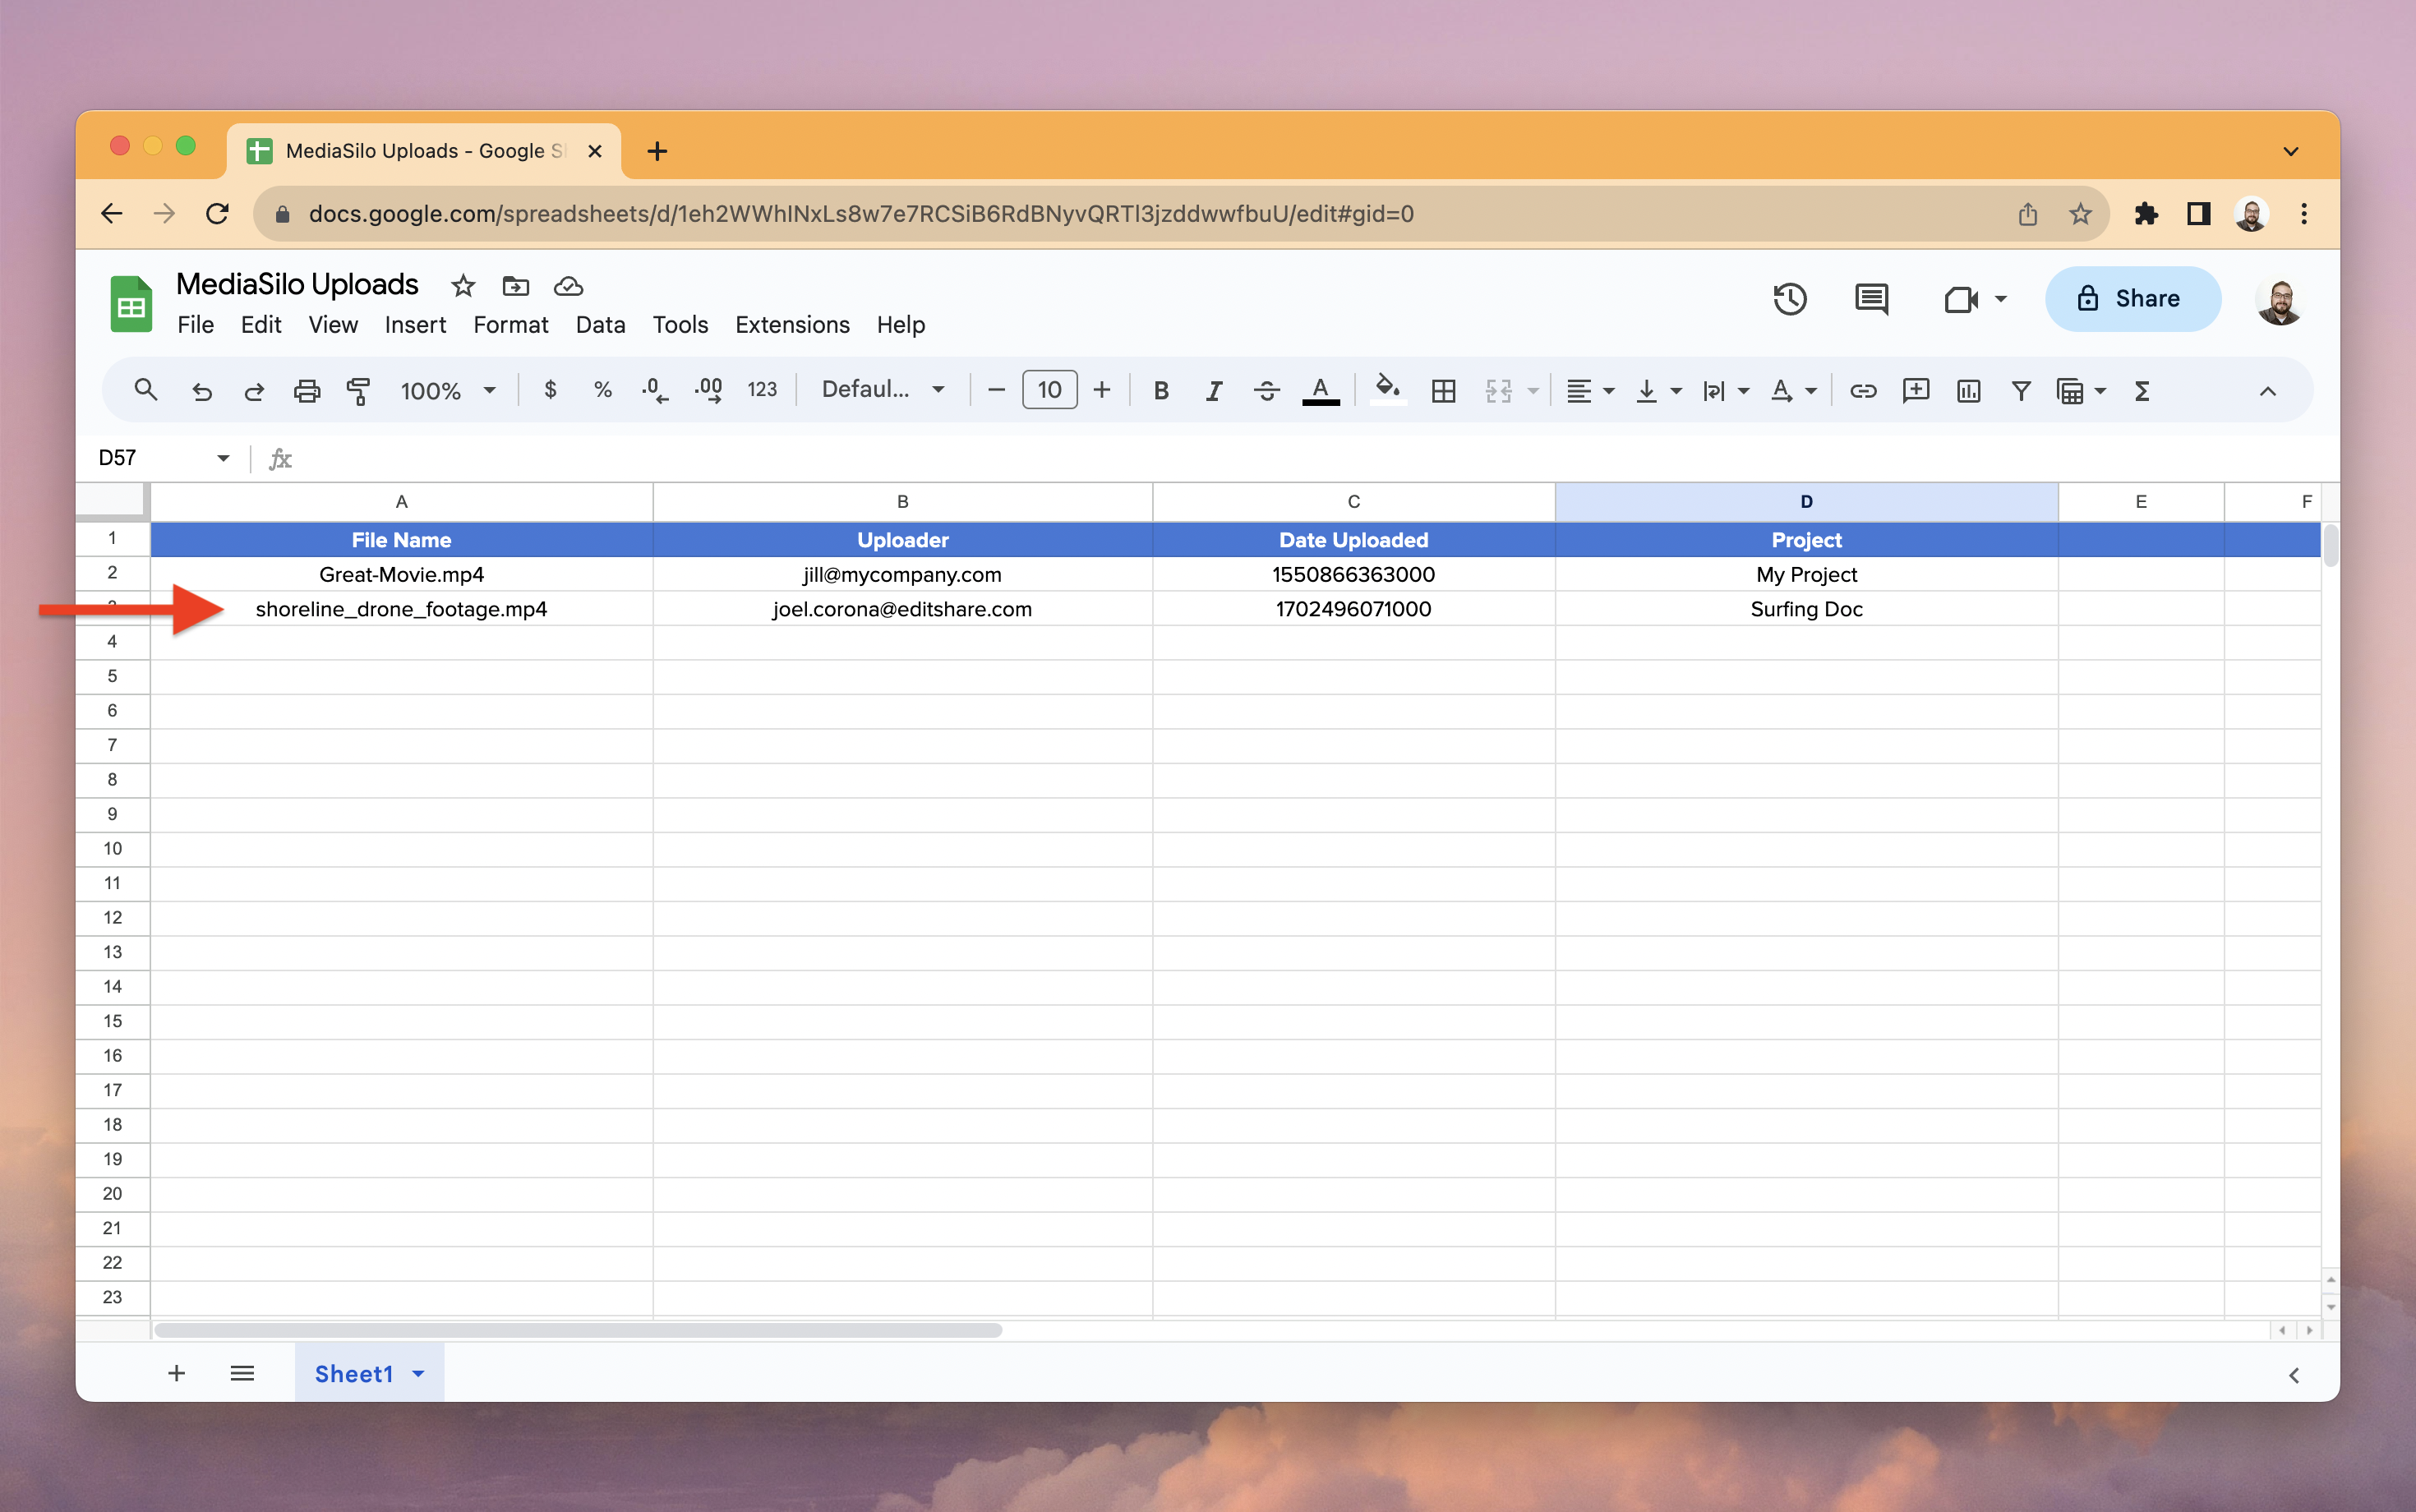Viewport: 2416px width, 1512px height.
Task: Increase font size with plus button
Action: pyautogui.click(x=1102, y=390)
